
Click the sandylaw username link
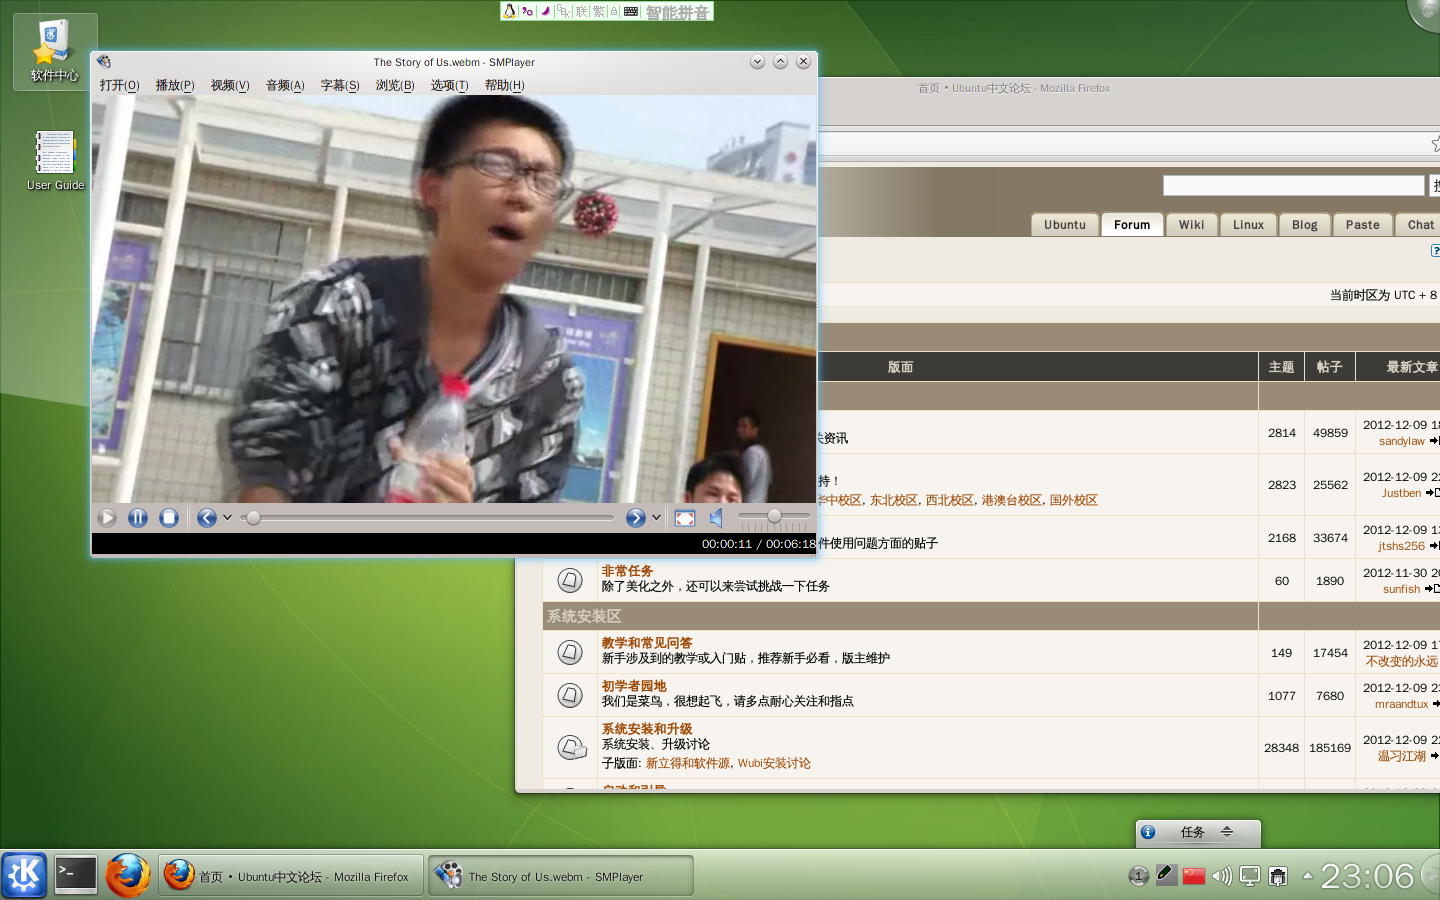[x=1401, y=441]
